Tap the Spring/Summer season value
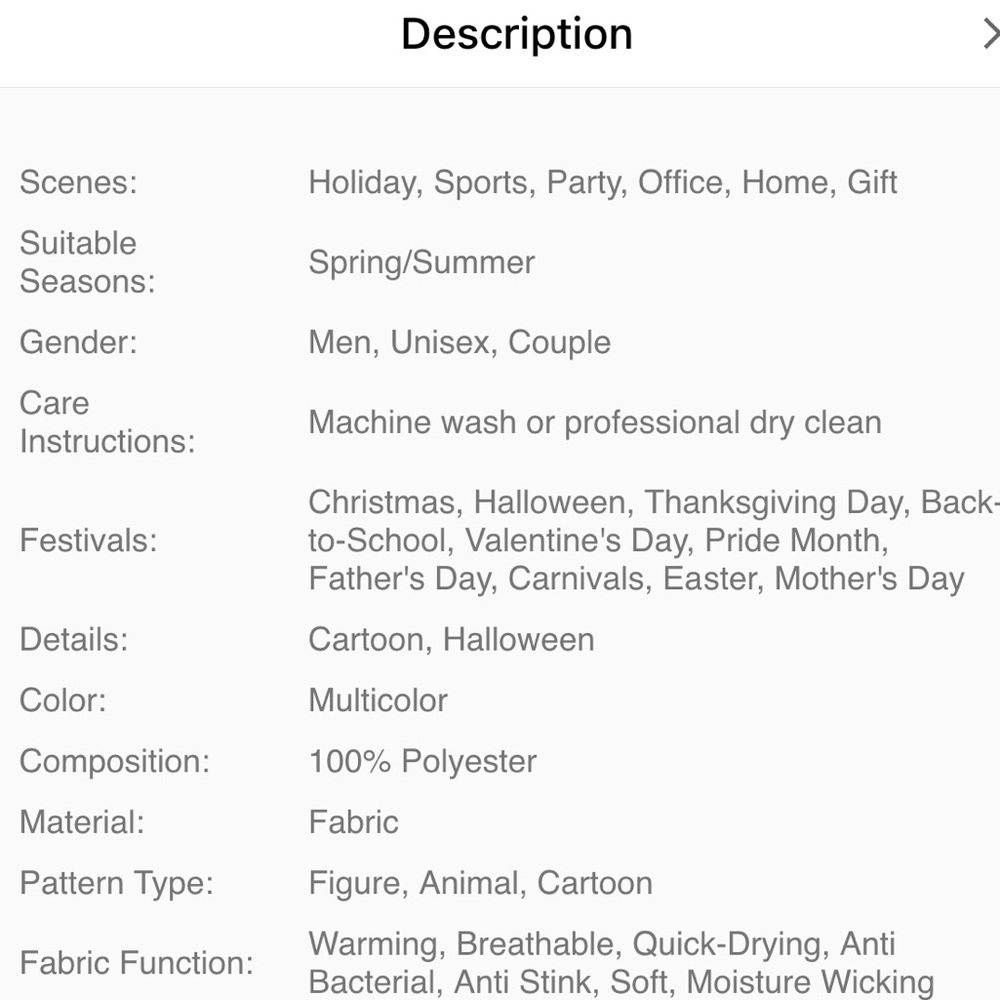This screenshot has width=1000, height=1000. tap(422, 262)
